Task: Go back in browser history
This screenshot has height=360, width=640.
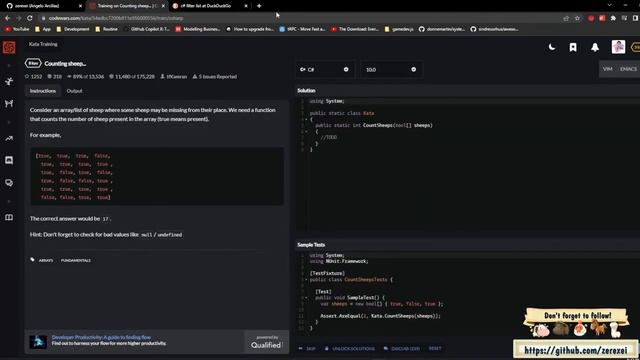Action: [x=7, y=18]
